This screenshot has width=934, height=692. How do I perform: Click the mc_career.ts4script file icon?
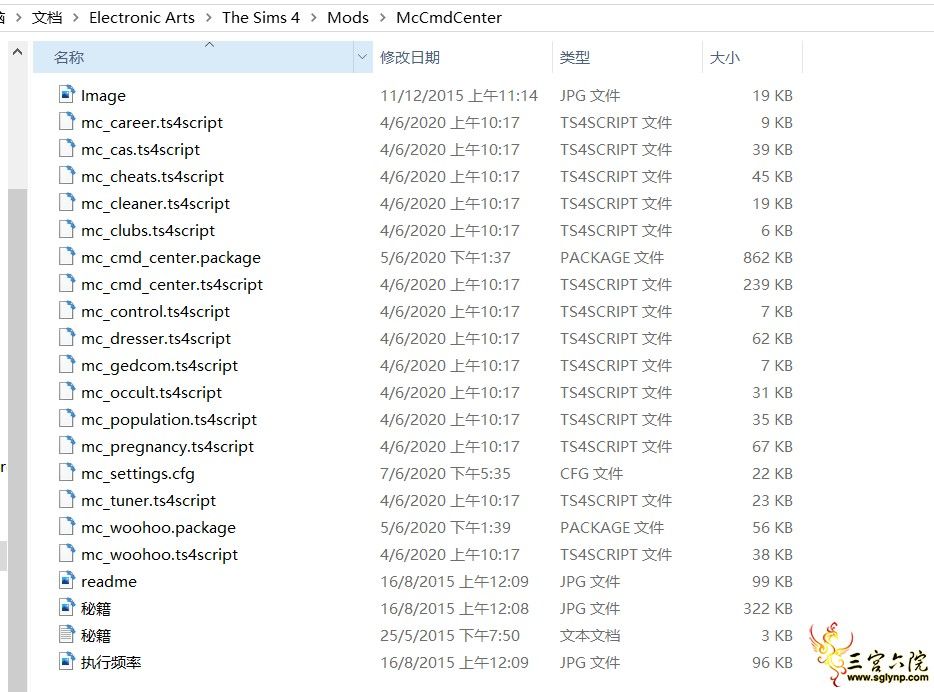point(67,121)
